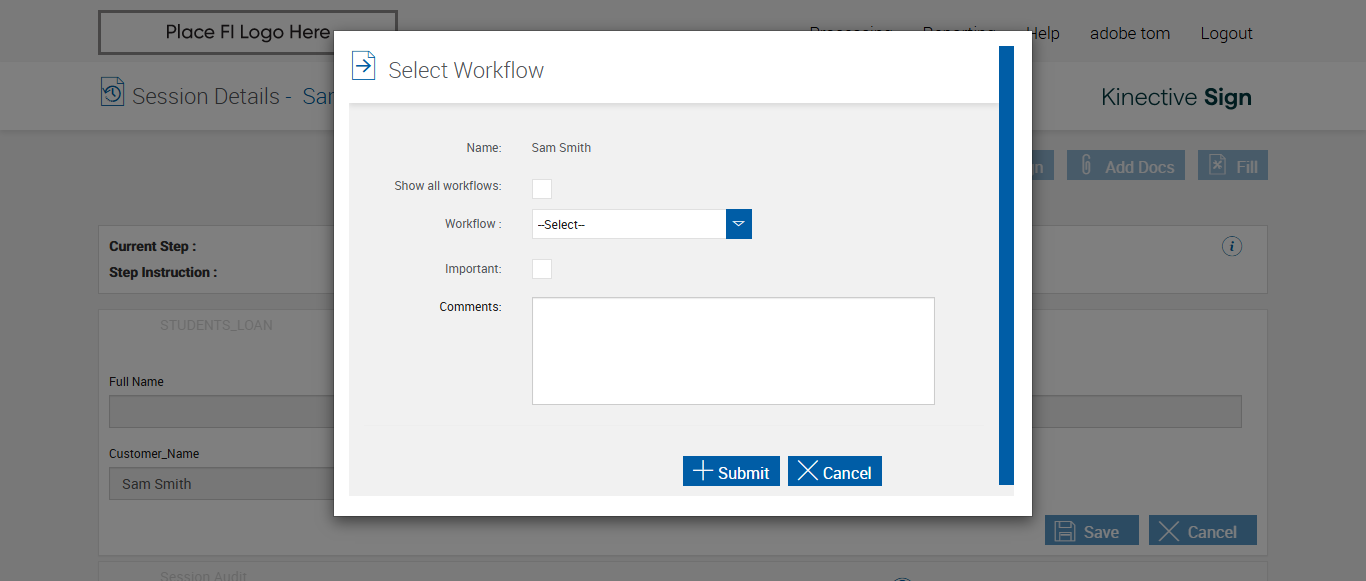Click the Customer_Name field showing Sam Smith
This screenshot has height=581, width=1366.
[x=221, y=484]
